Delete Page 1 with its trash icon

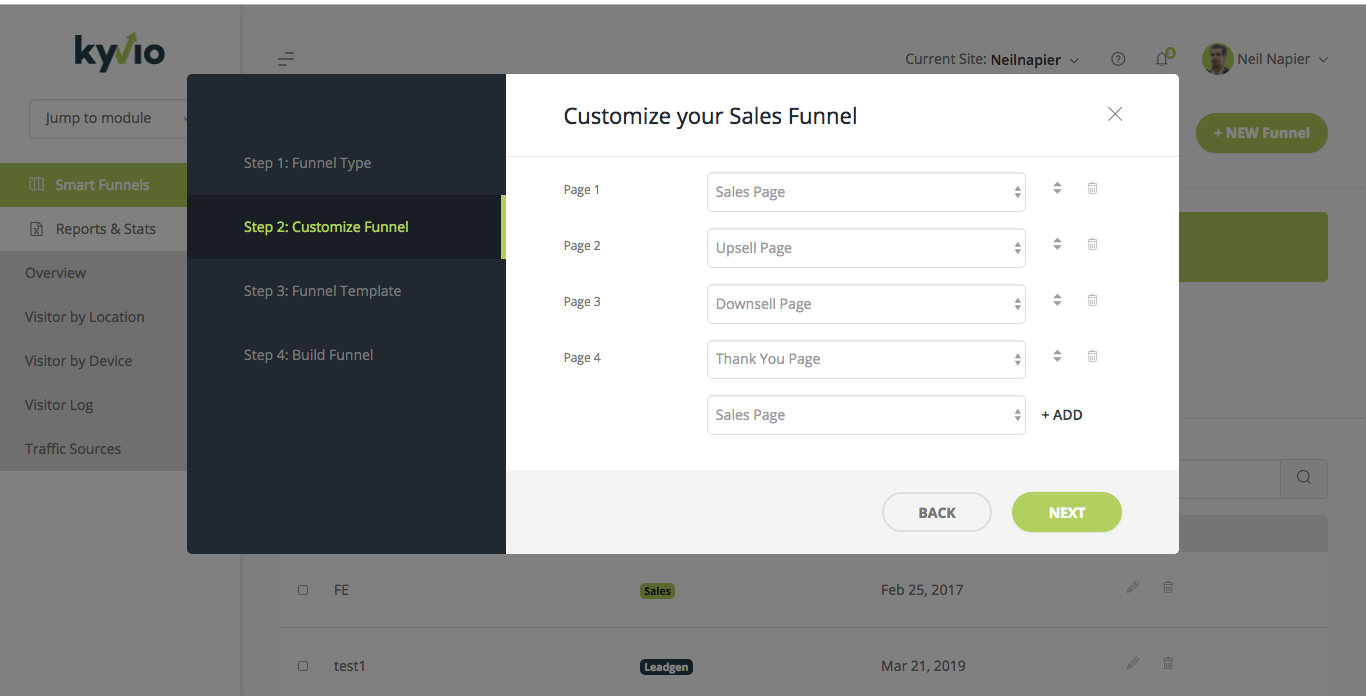coord(1092,188)
